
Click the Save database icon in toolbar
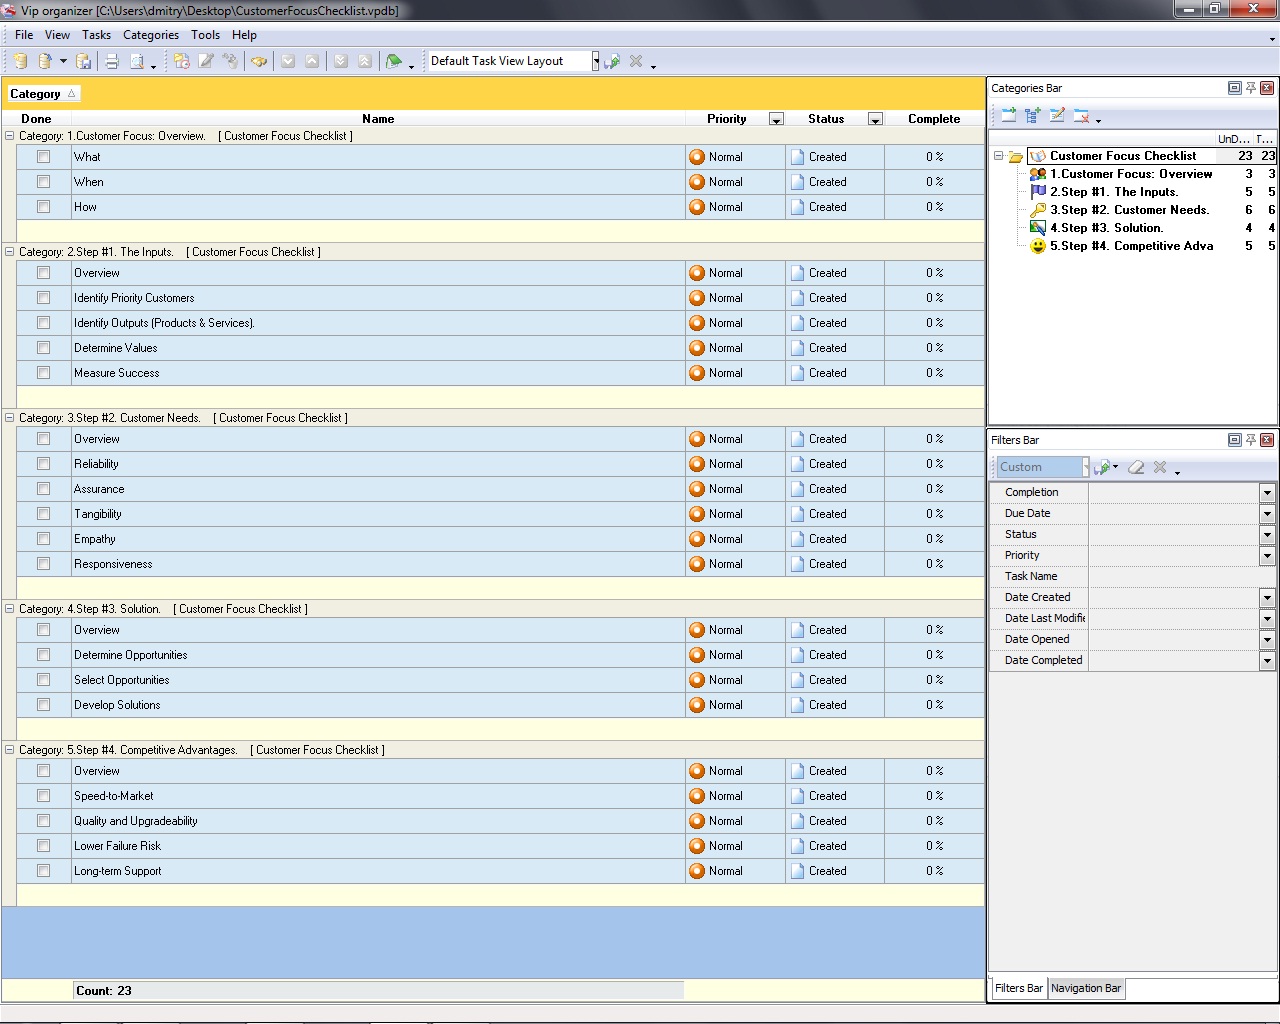pyautogui.click(x=84, y=61)
